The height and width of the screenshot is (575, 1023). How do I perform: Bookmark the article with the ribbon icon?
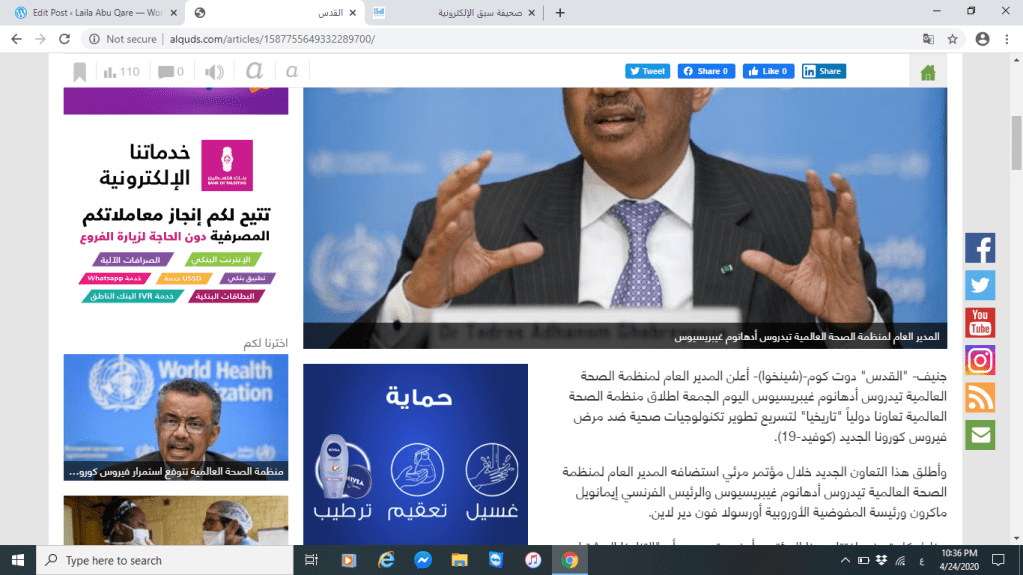pos(79,72)
